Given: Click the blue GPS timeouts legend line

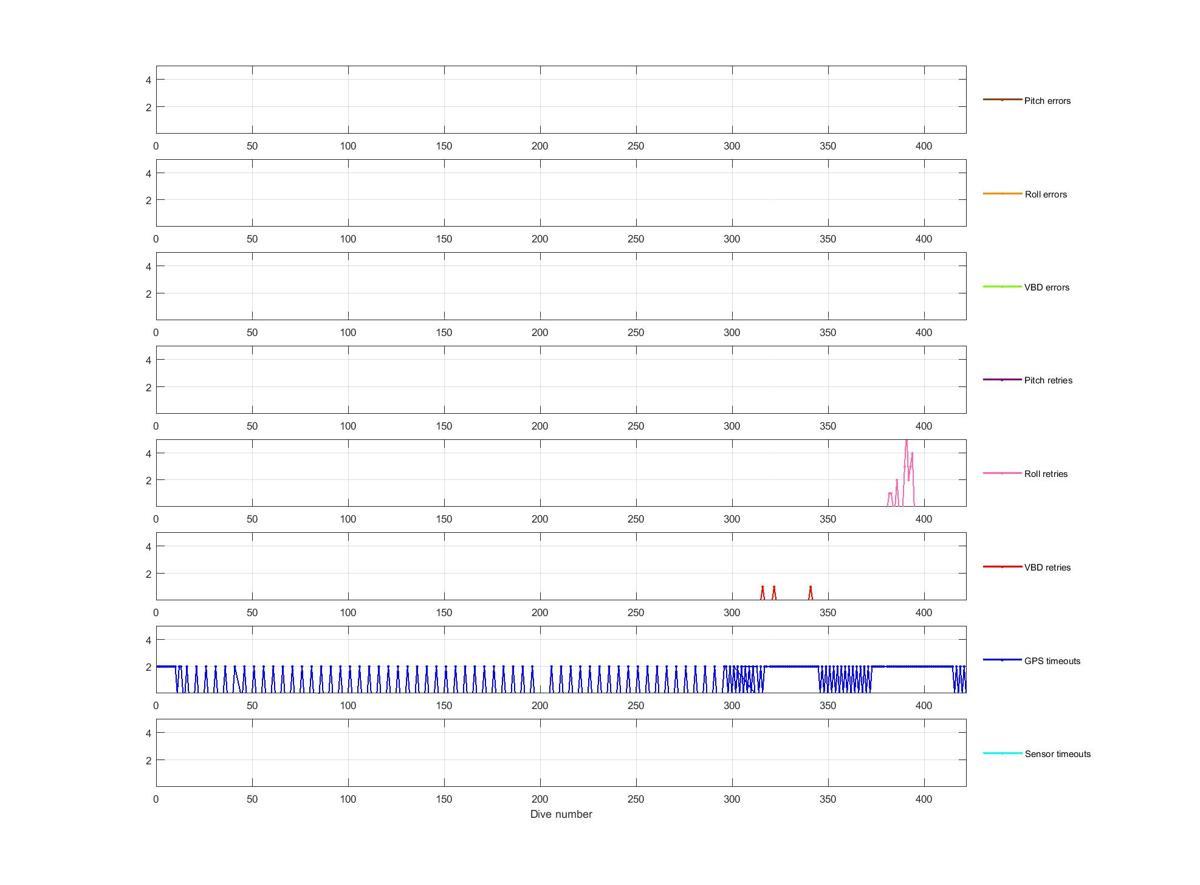Looking at the screenshot, I should 1002,660.
